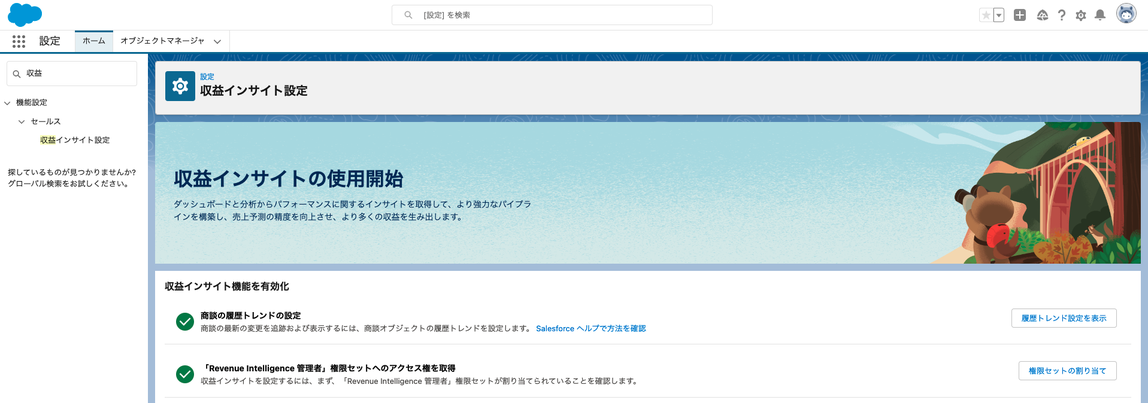1148x403 pixels.
Task: Click the 設定 breadcrumb above the page title
Action: 207,76
